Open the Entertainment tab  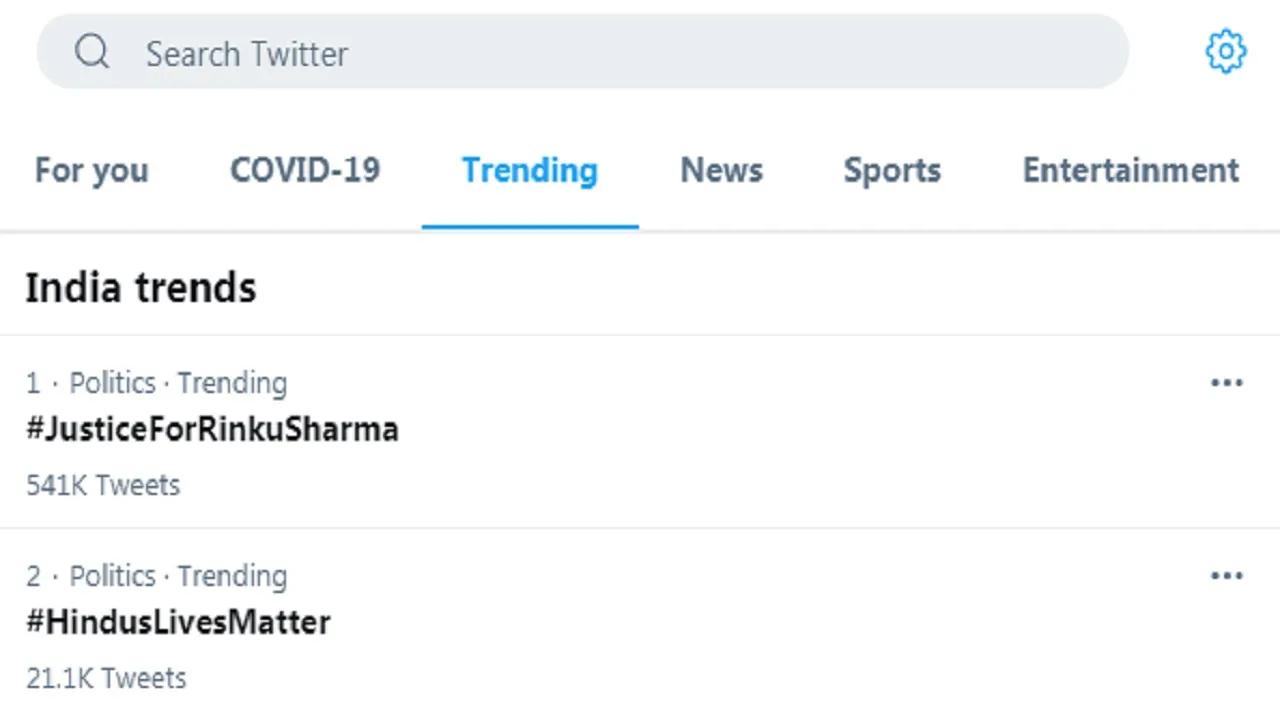tap(1131, 171)
